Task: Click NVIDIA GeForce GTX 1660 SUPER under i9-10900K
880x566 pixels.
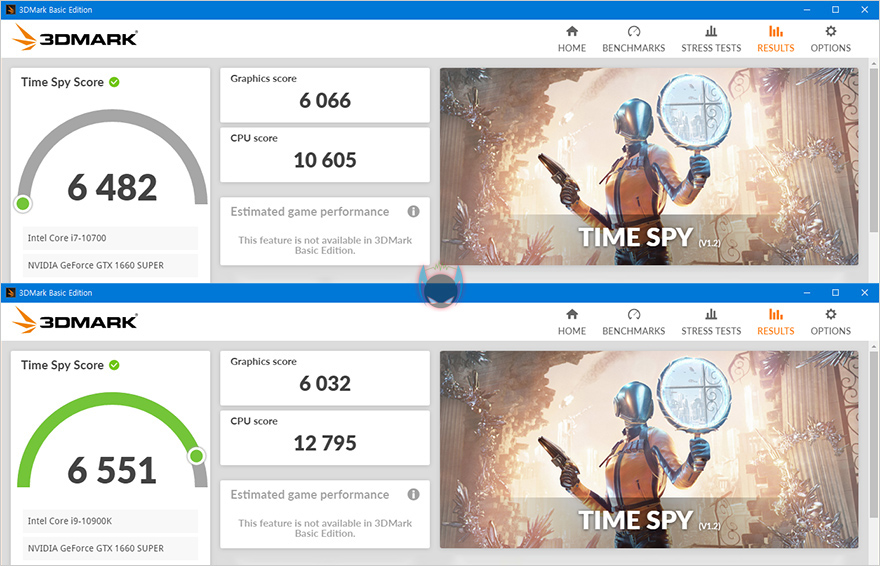Action: click(x=111, y=548)
